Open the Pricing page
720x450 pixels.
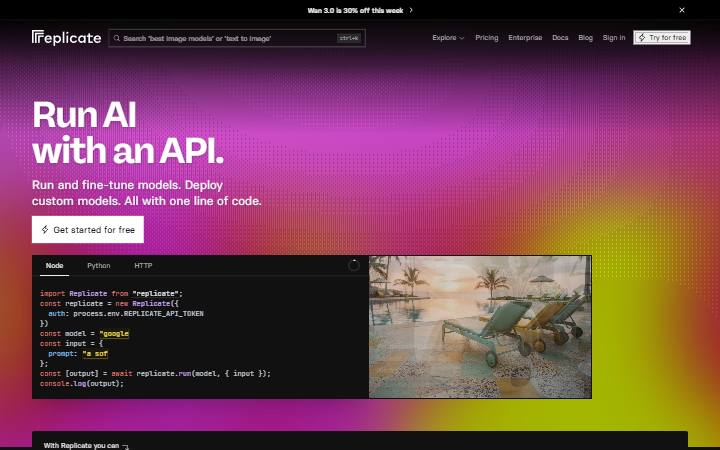pos(487,38)
